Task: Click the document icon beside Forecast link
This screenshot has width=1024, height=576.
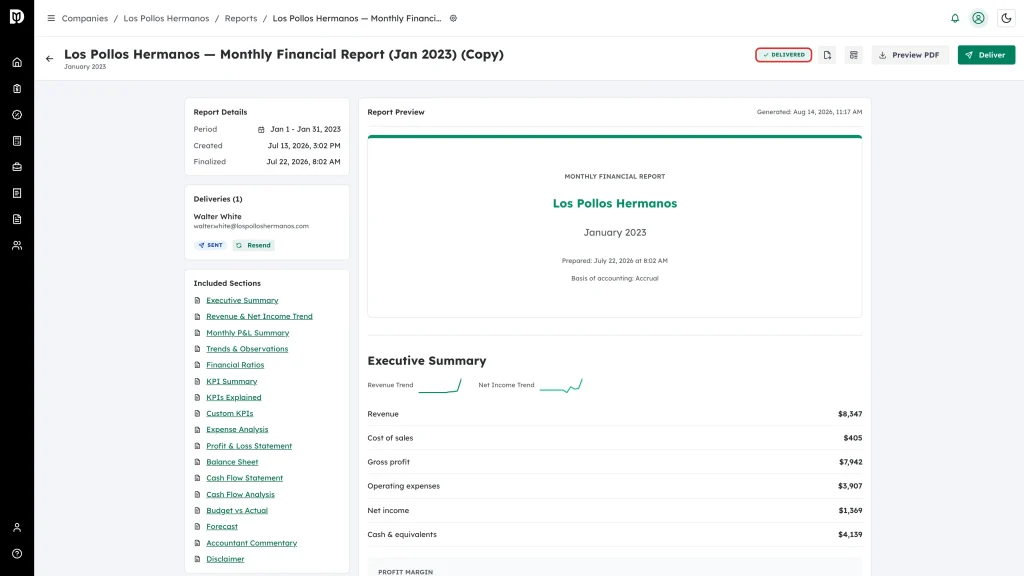Action: click(197, 526)
